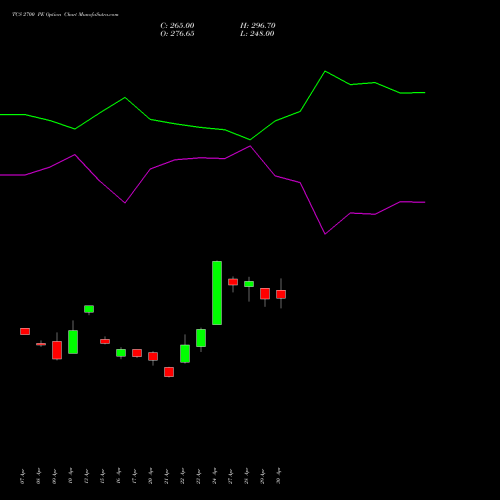Click the 30 Apr date axis label

278,476
